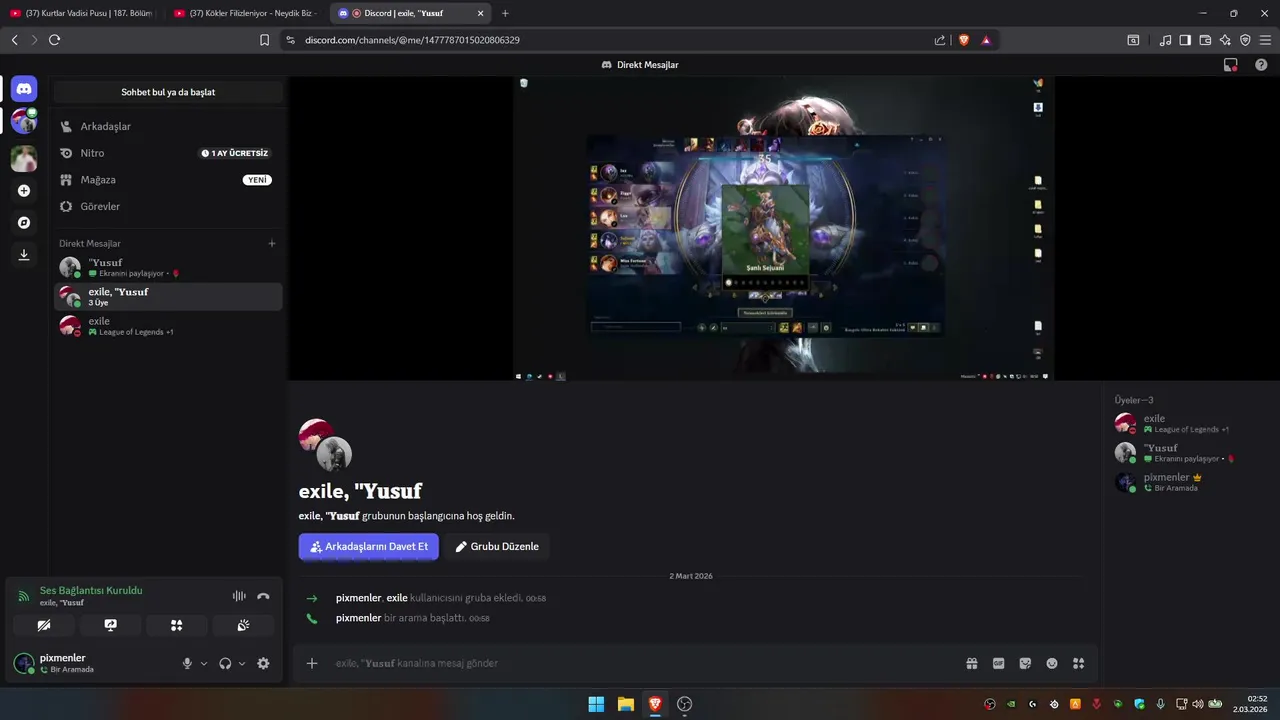Select pixmenler in members list
This screenshot has height=720, width=1280.
tap(1189, 482)
